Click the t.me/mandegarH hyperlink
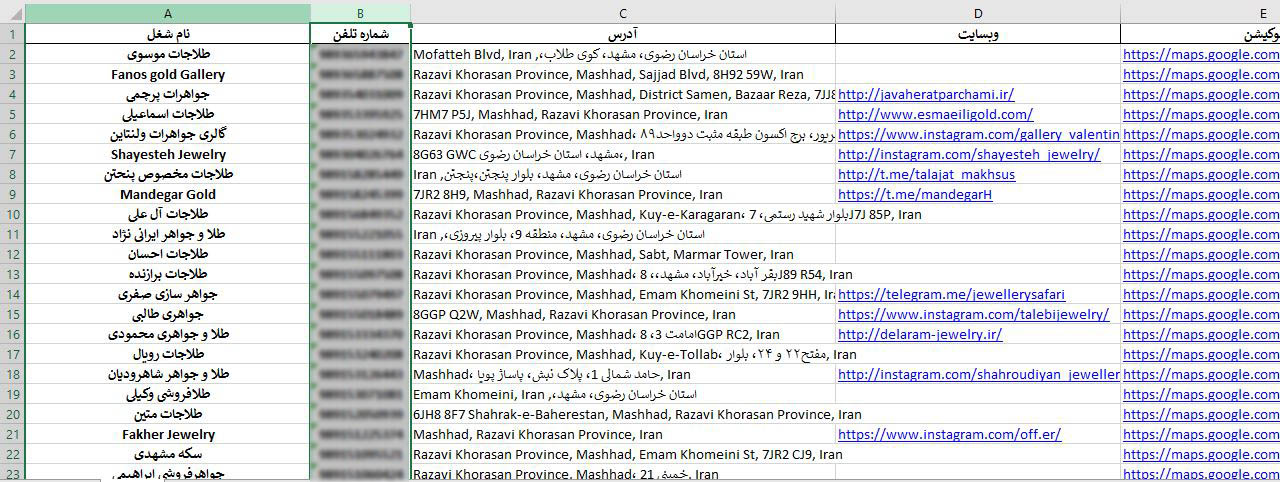Viewport: 1280px width, 482px height. pos(914,195)
